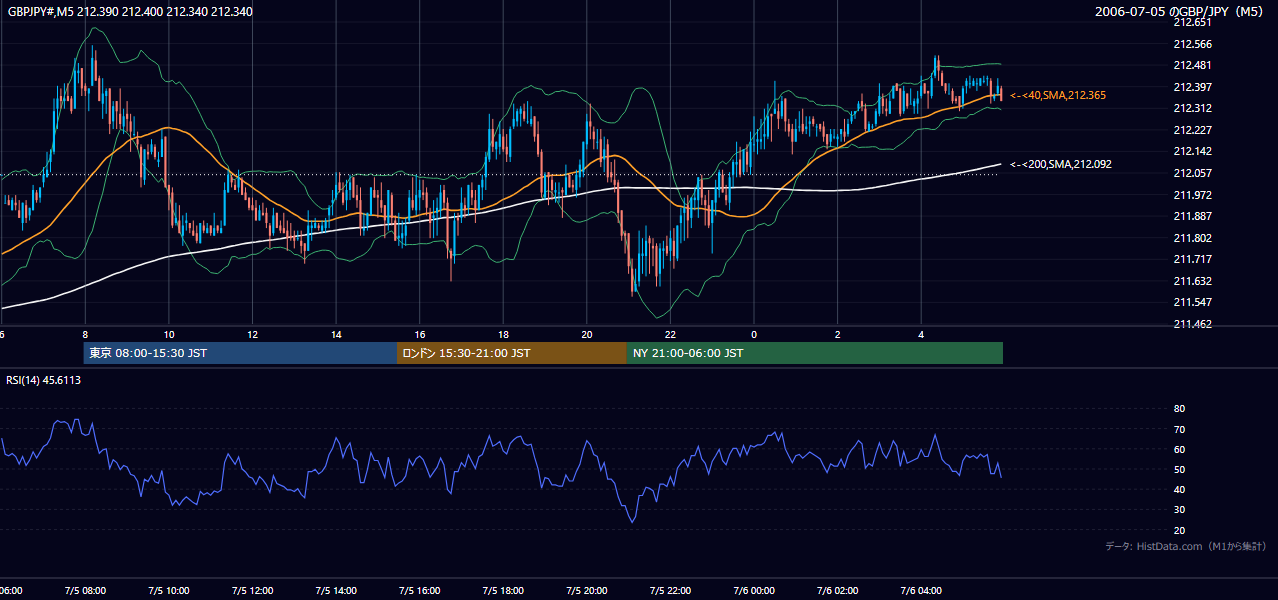Viewport: 1278px width, 600px height.
Task: Click the 200 SMA 212.092 label
Action: (x=1060, y=164)
